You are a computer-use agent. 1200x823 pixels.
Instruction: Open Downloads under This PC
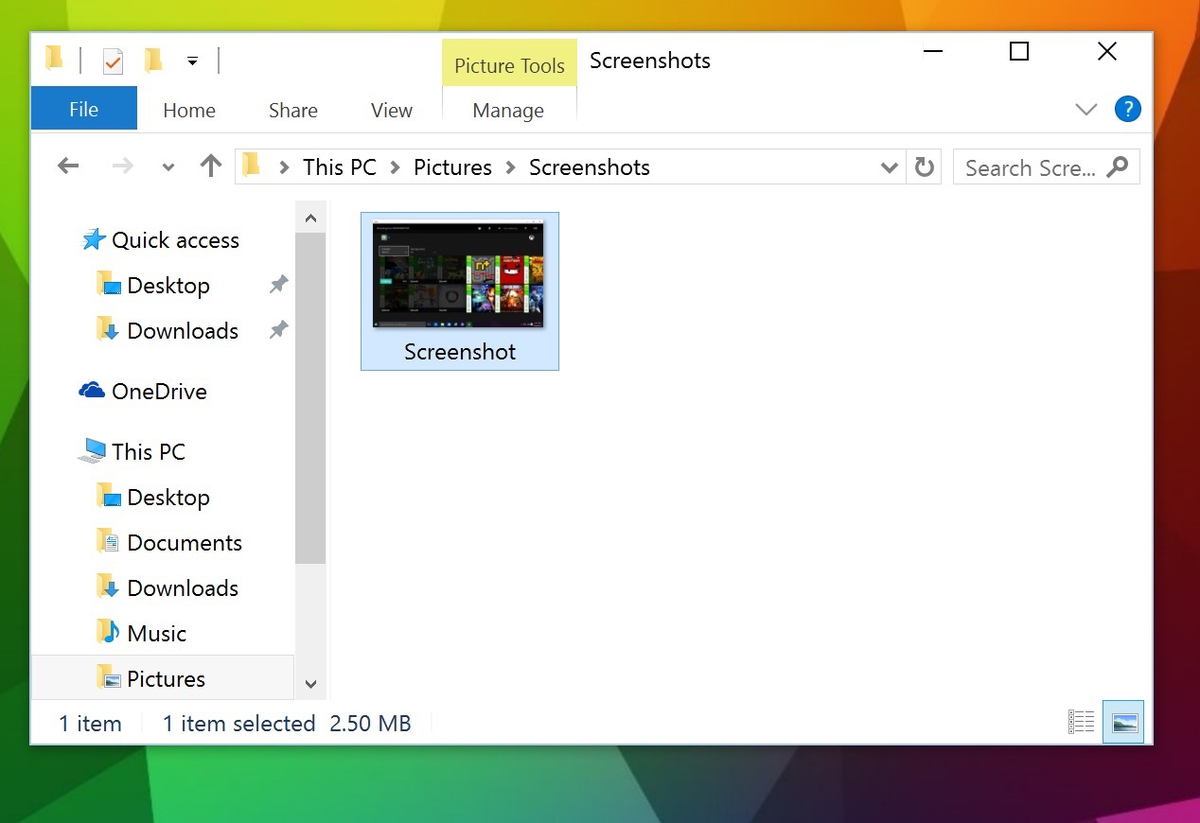pyautogui.click(x=167, y=588)
